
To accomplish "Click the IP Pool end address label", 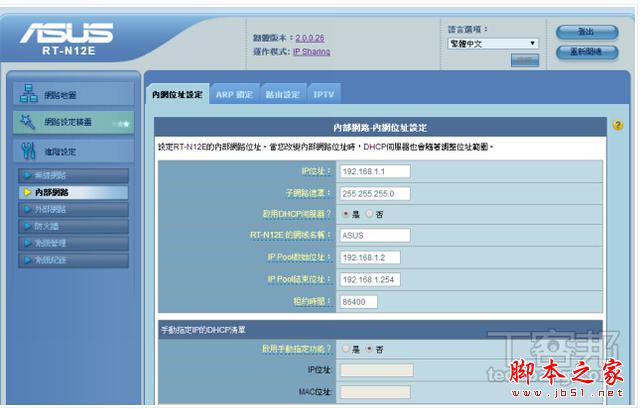I will pyautogui.click(x=299, y=279).
